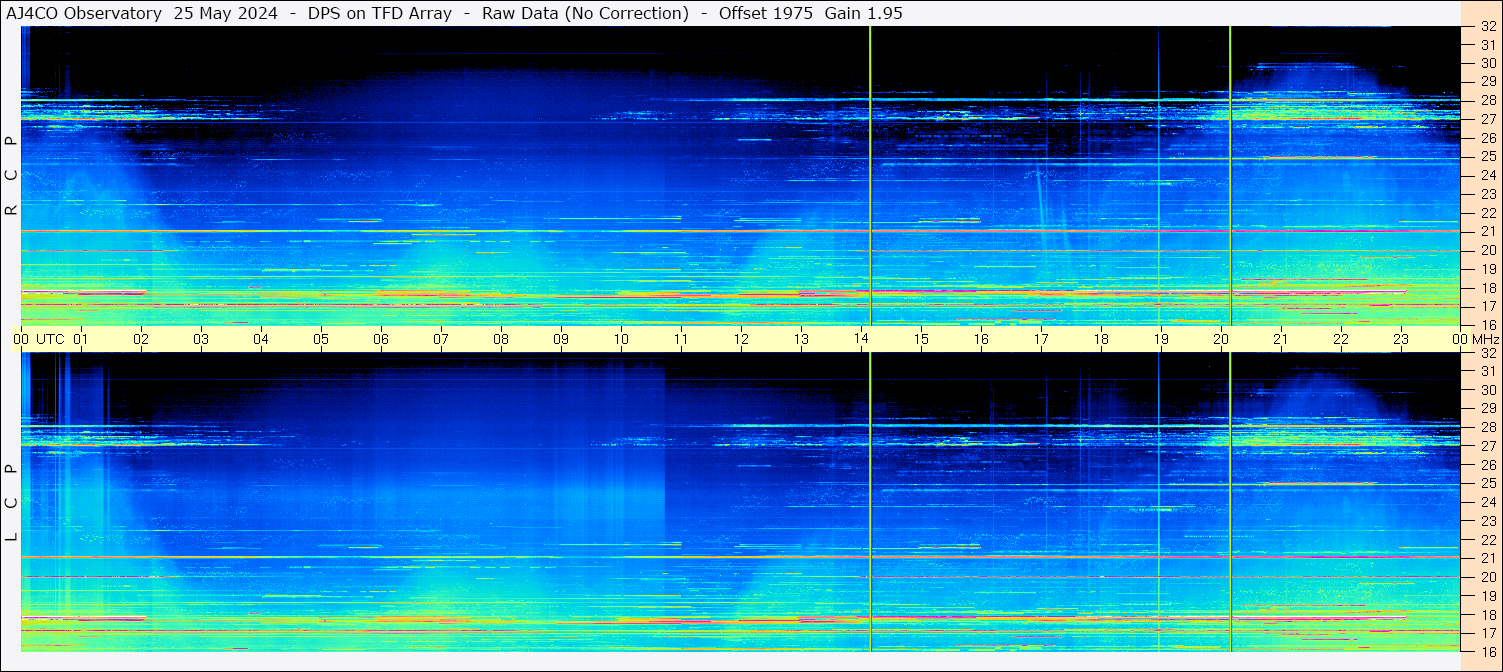Select the 08 hour tick on time axis
Viewport: 1503px width, 672px height.
[x=501, y=339]
